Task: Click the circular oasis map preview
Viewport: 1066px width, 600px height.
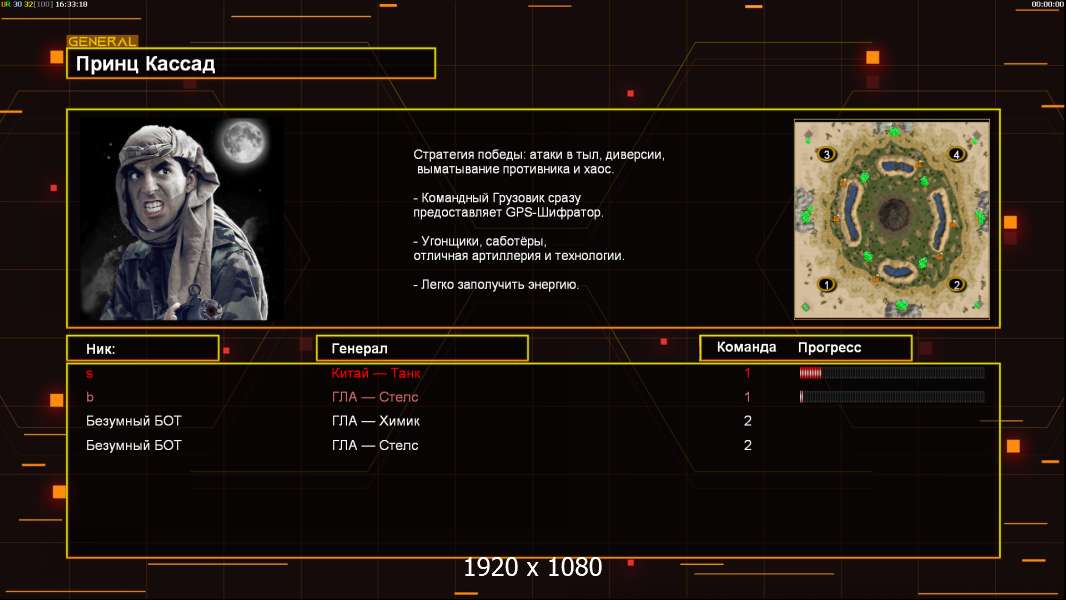Action: (x=892, y=219)
